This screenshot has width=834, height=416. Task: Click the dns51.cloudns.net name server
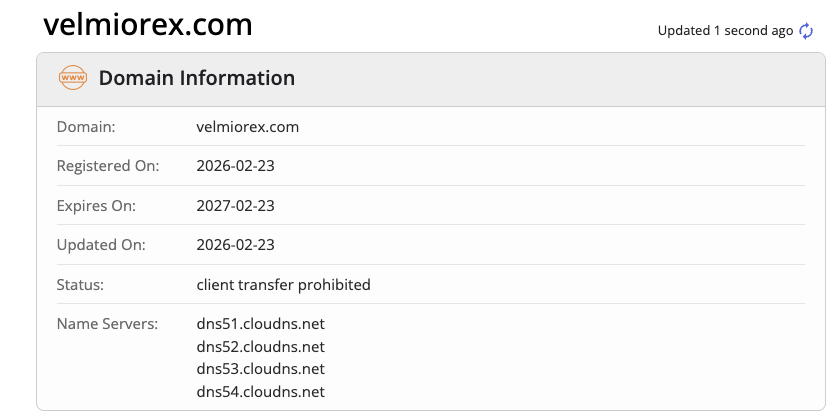click(x=260, y=324)
